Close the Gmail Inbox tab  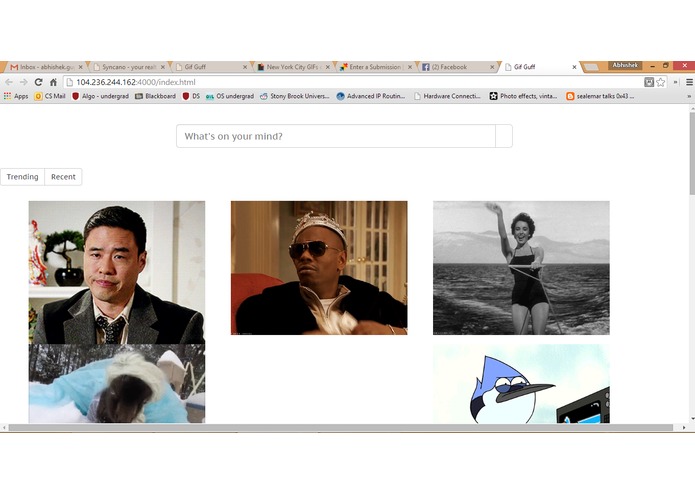pyautogui.click(x=81, y=67)
